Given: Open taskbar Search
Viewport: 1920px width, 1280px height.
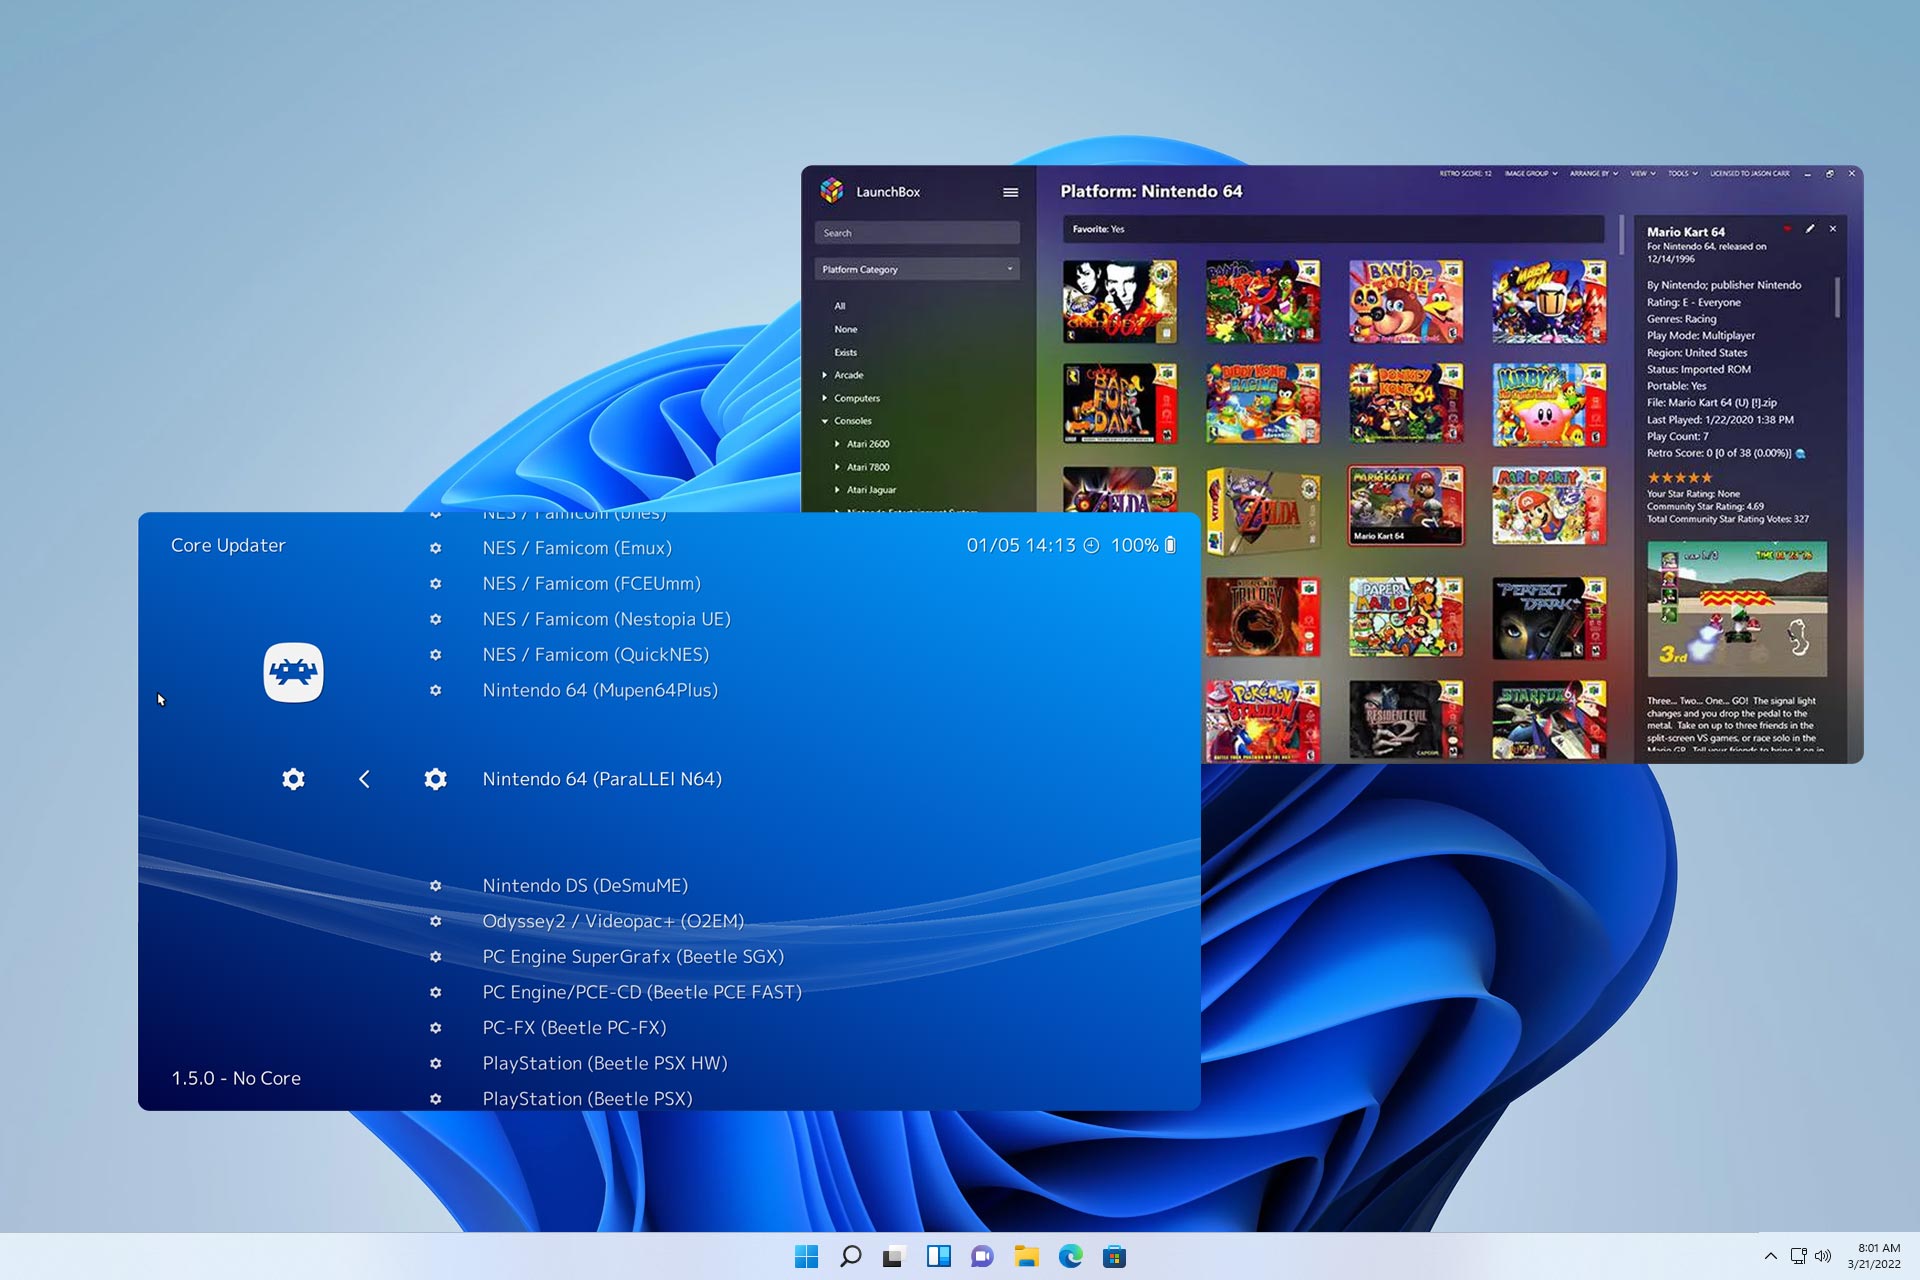Looking at the screenshot, I should pyautogui.click(x=850, y=1256).
